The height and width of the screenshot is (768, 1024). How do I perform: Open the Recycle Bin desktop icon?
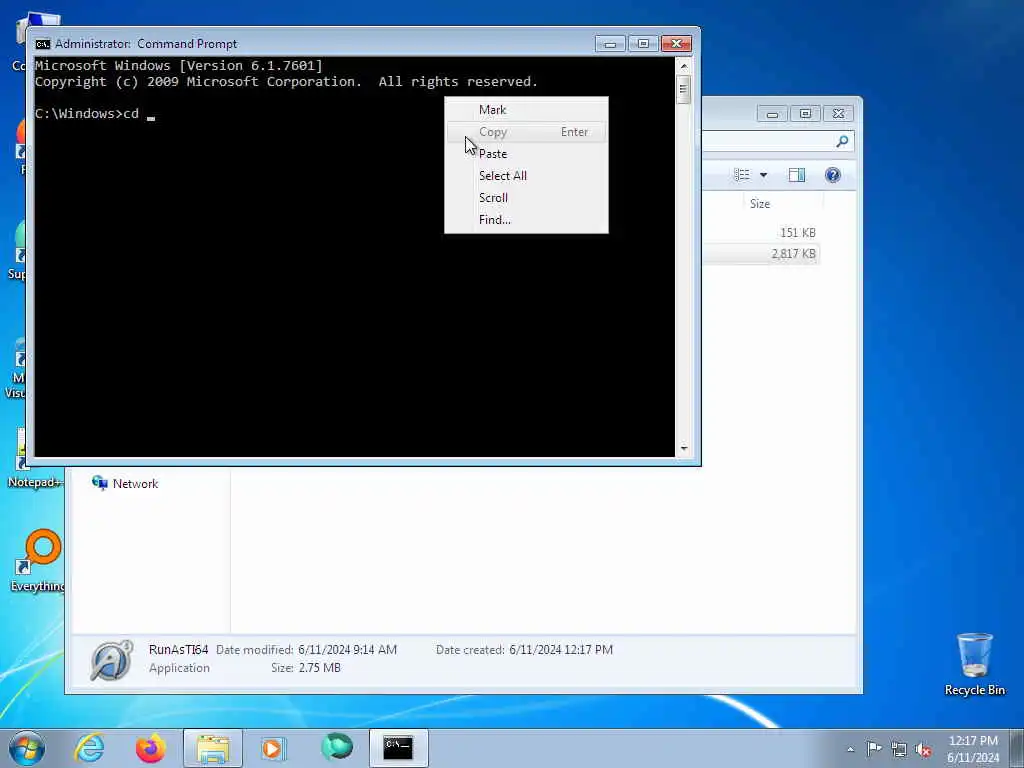click(x=974, y=664)
